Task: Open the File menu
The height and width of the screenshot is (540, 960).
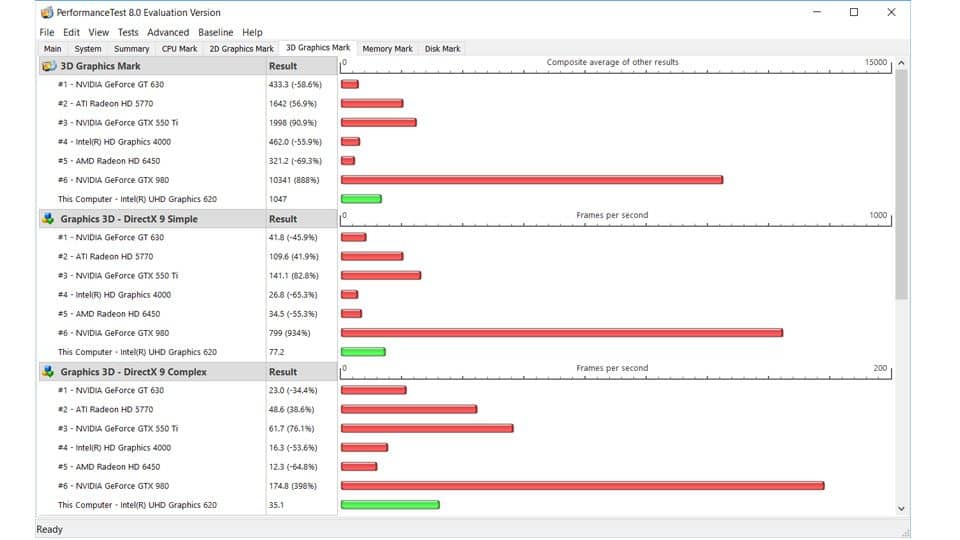Action: pos(47,32)
